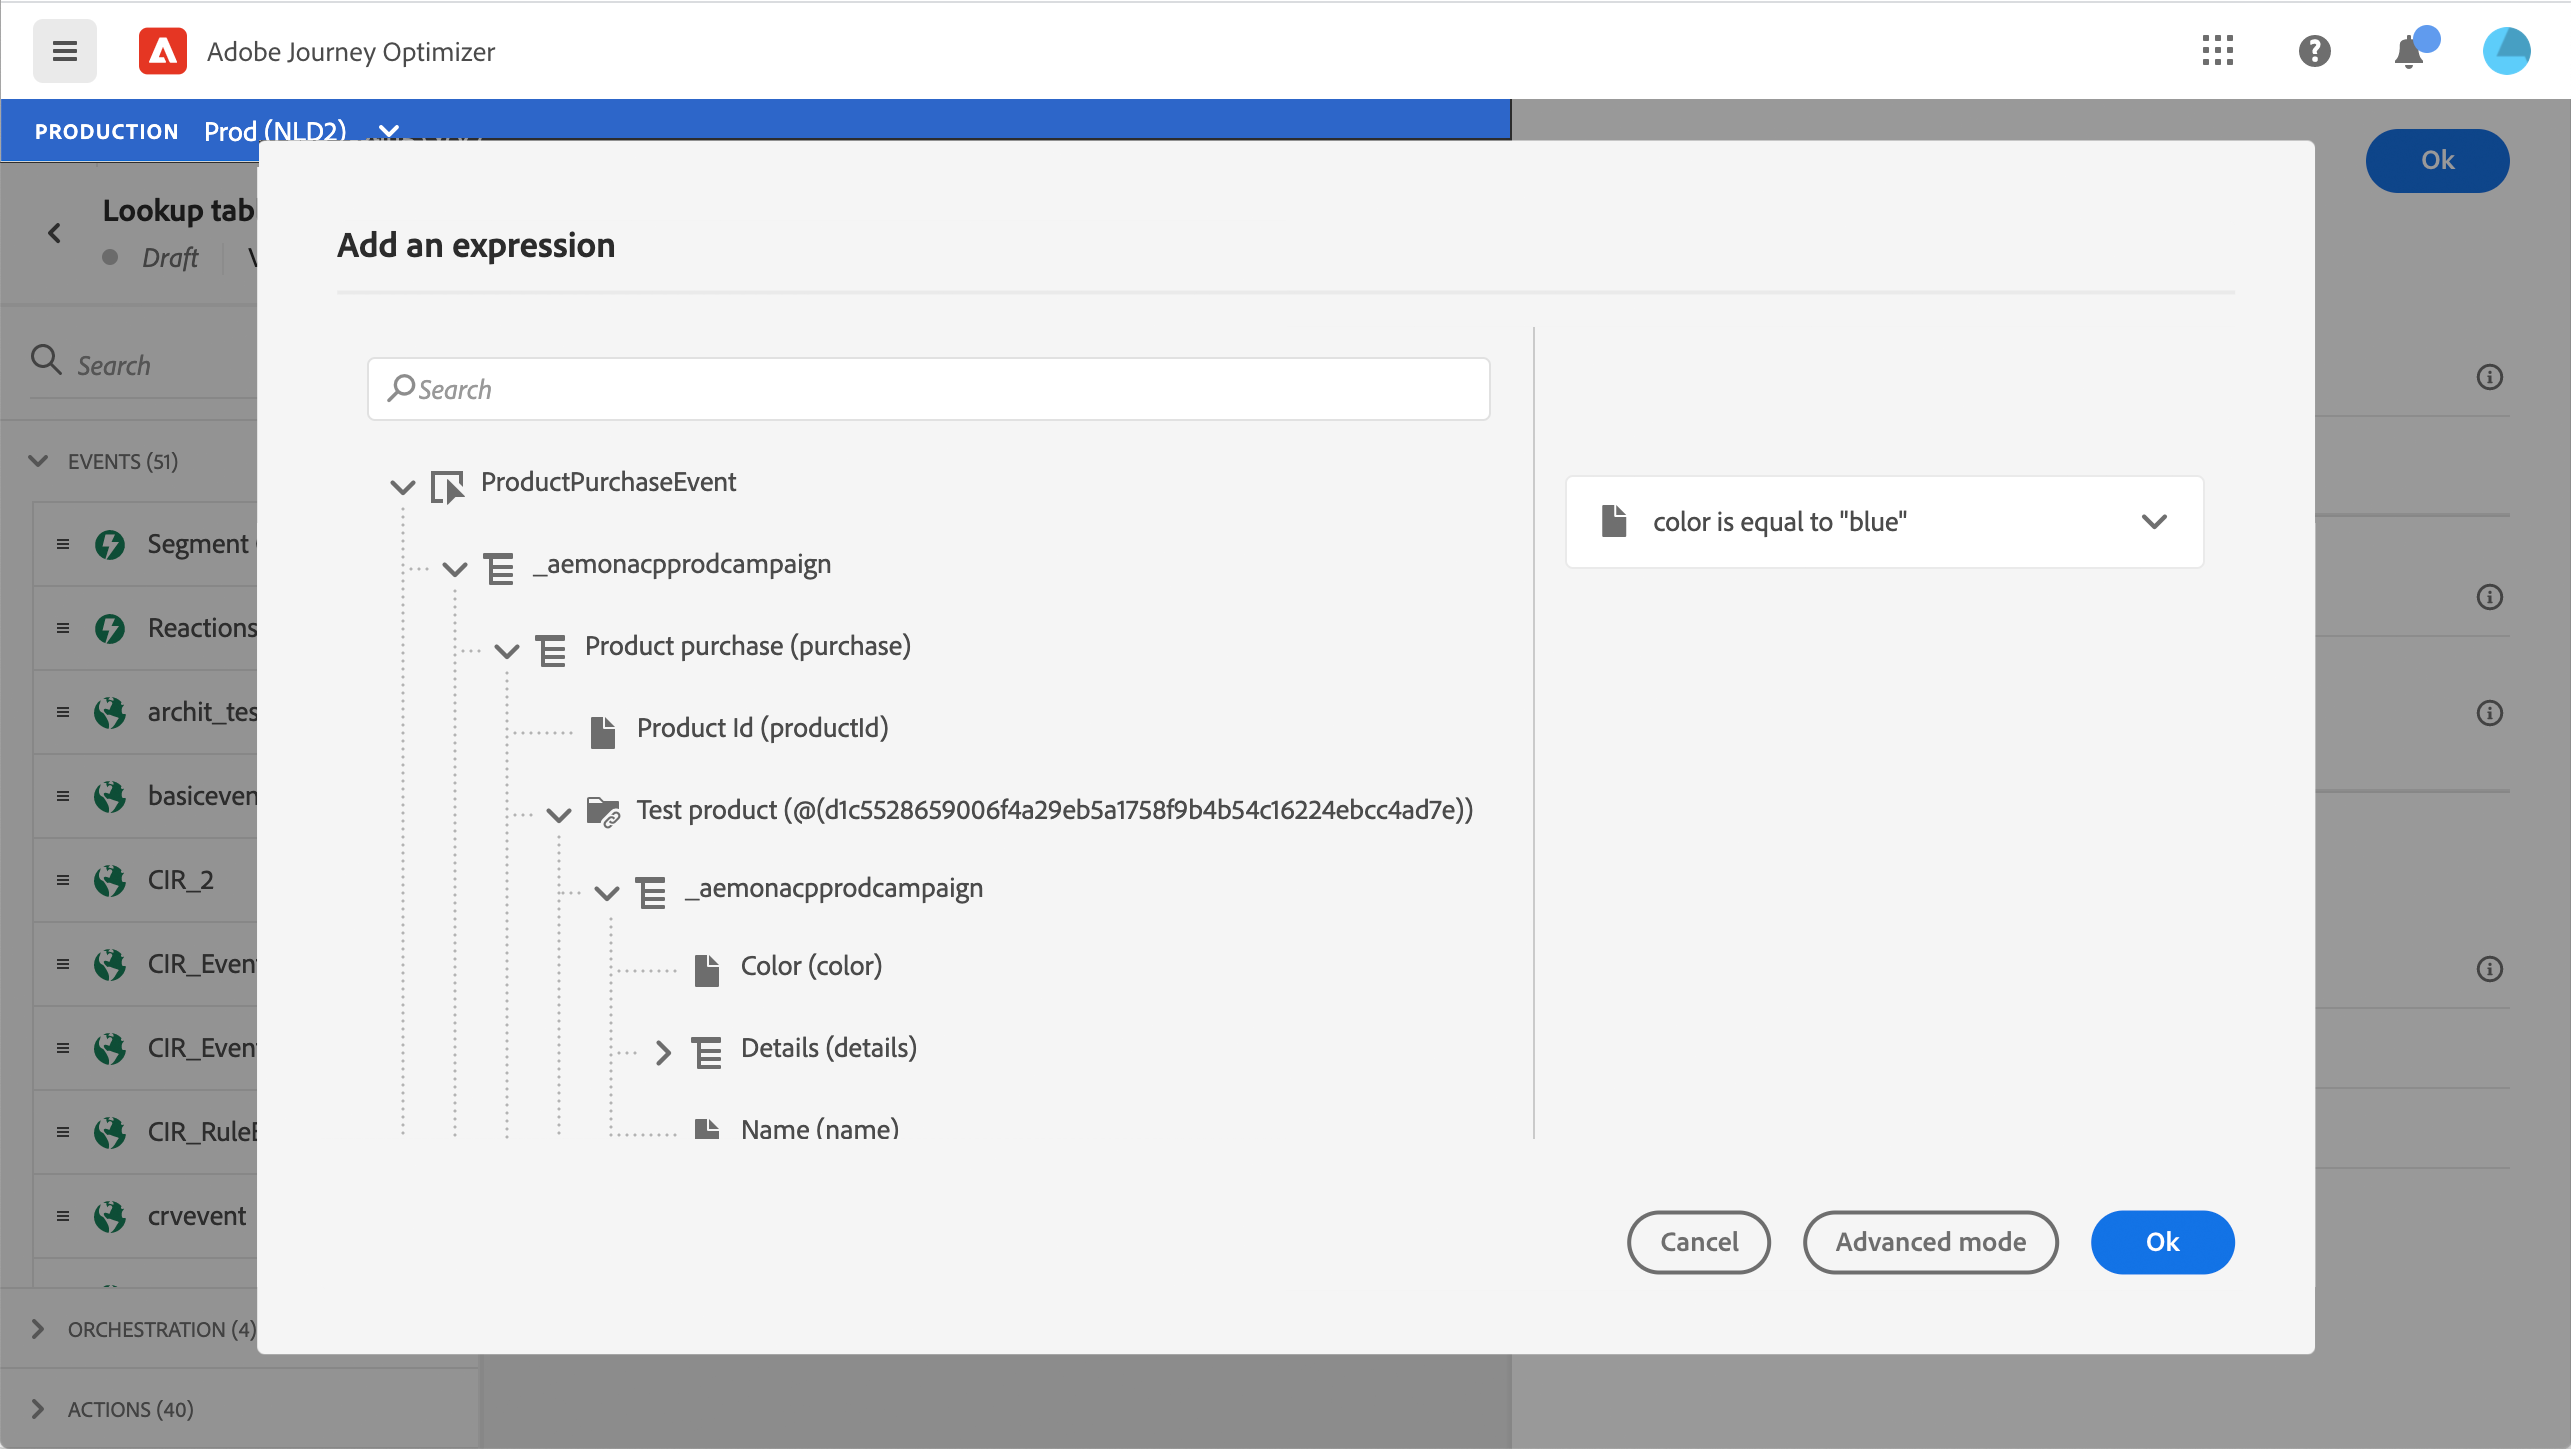This screenshot has width=2571, height=1449.
Task: Open the hamburger navigation menu
Action: click(65, 51)
